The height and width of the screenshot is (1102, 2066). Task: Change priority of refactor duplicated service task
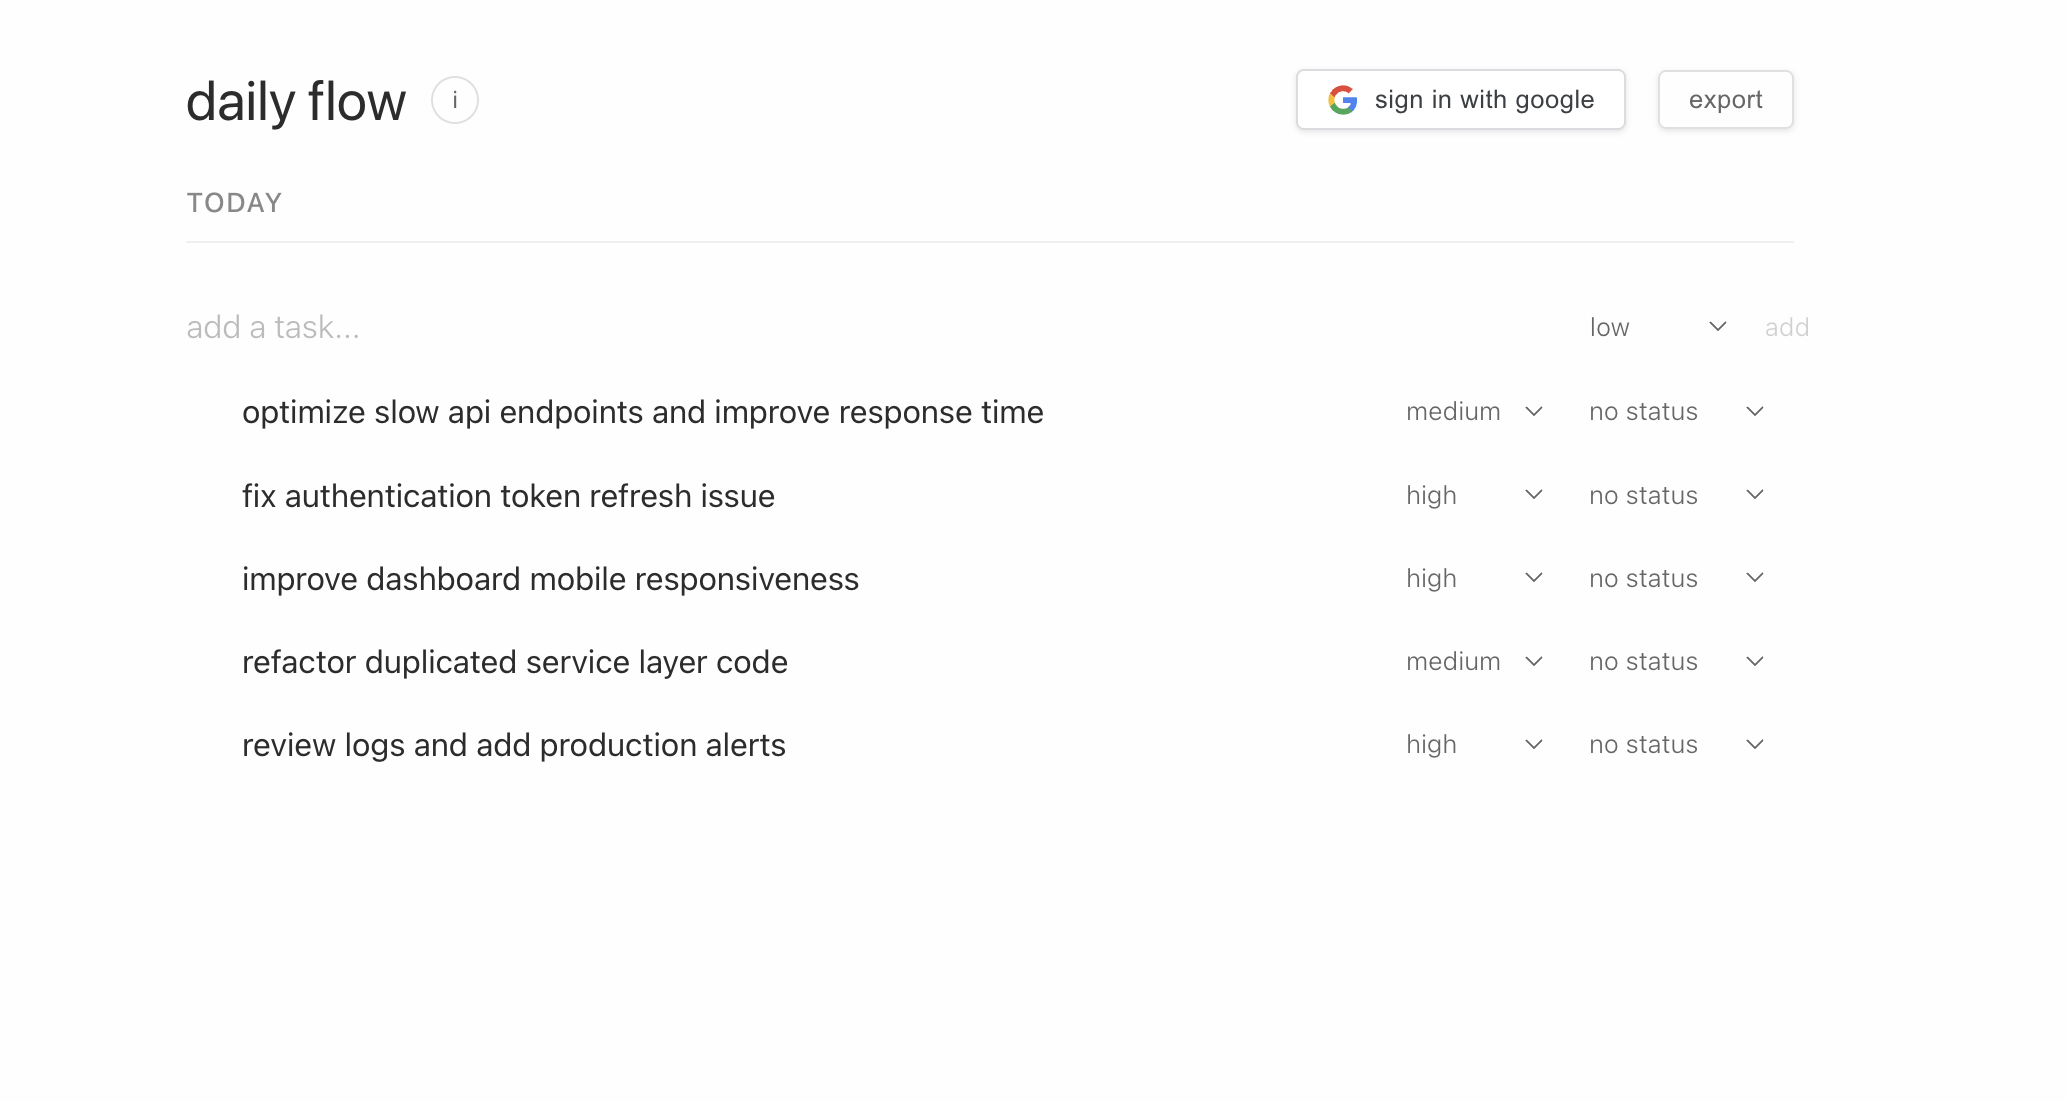pos(1474,662)
